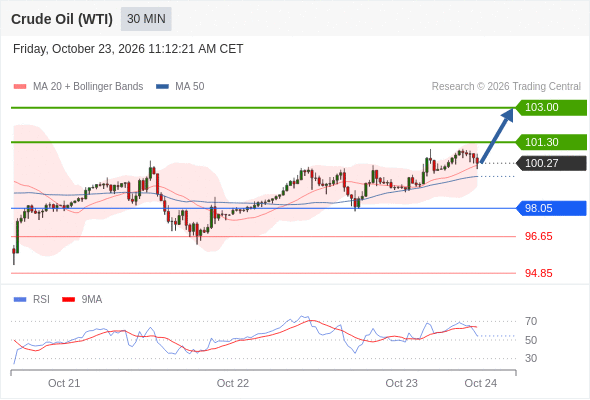This screenshot has width=590, height=400.
Task: Click the MA 50 legend label
Action: coord(190,87)
